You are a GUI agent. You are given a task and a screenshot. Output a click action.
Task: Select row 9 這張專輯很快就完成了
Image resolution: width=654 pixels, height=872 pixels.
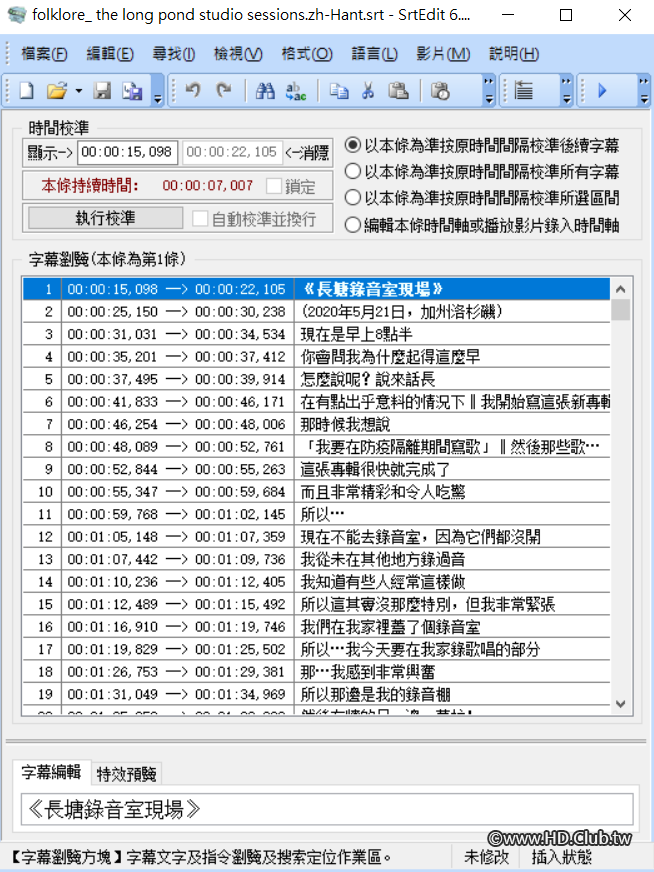tap(316, 469)
